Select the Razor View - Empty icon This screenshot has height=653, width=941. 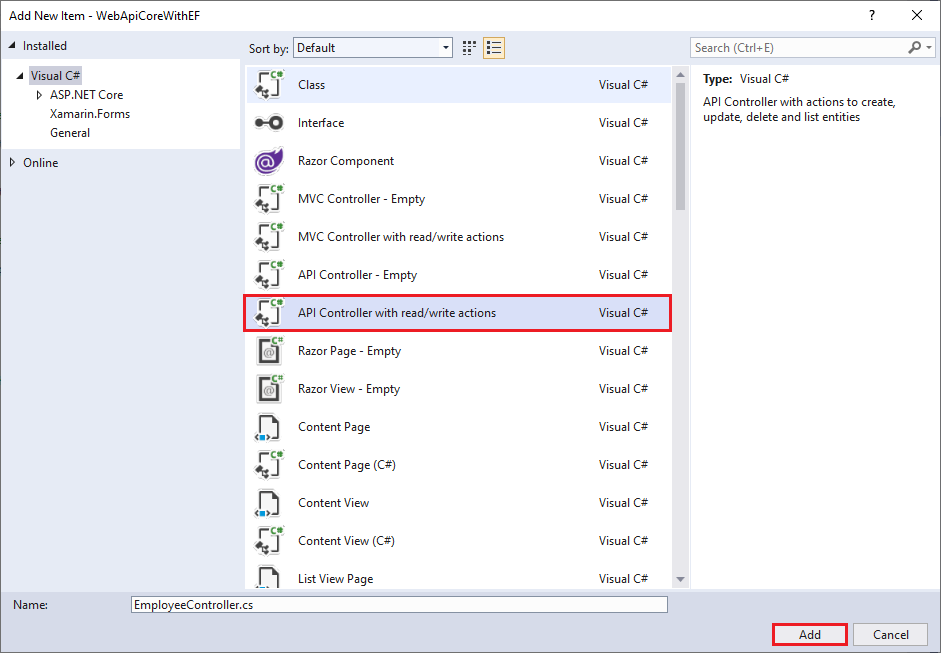[269, 389]
